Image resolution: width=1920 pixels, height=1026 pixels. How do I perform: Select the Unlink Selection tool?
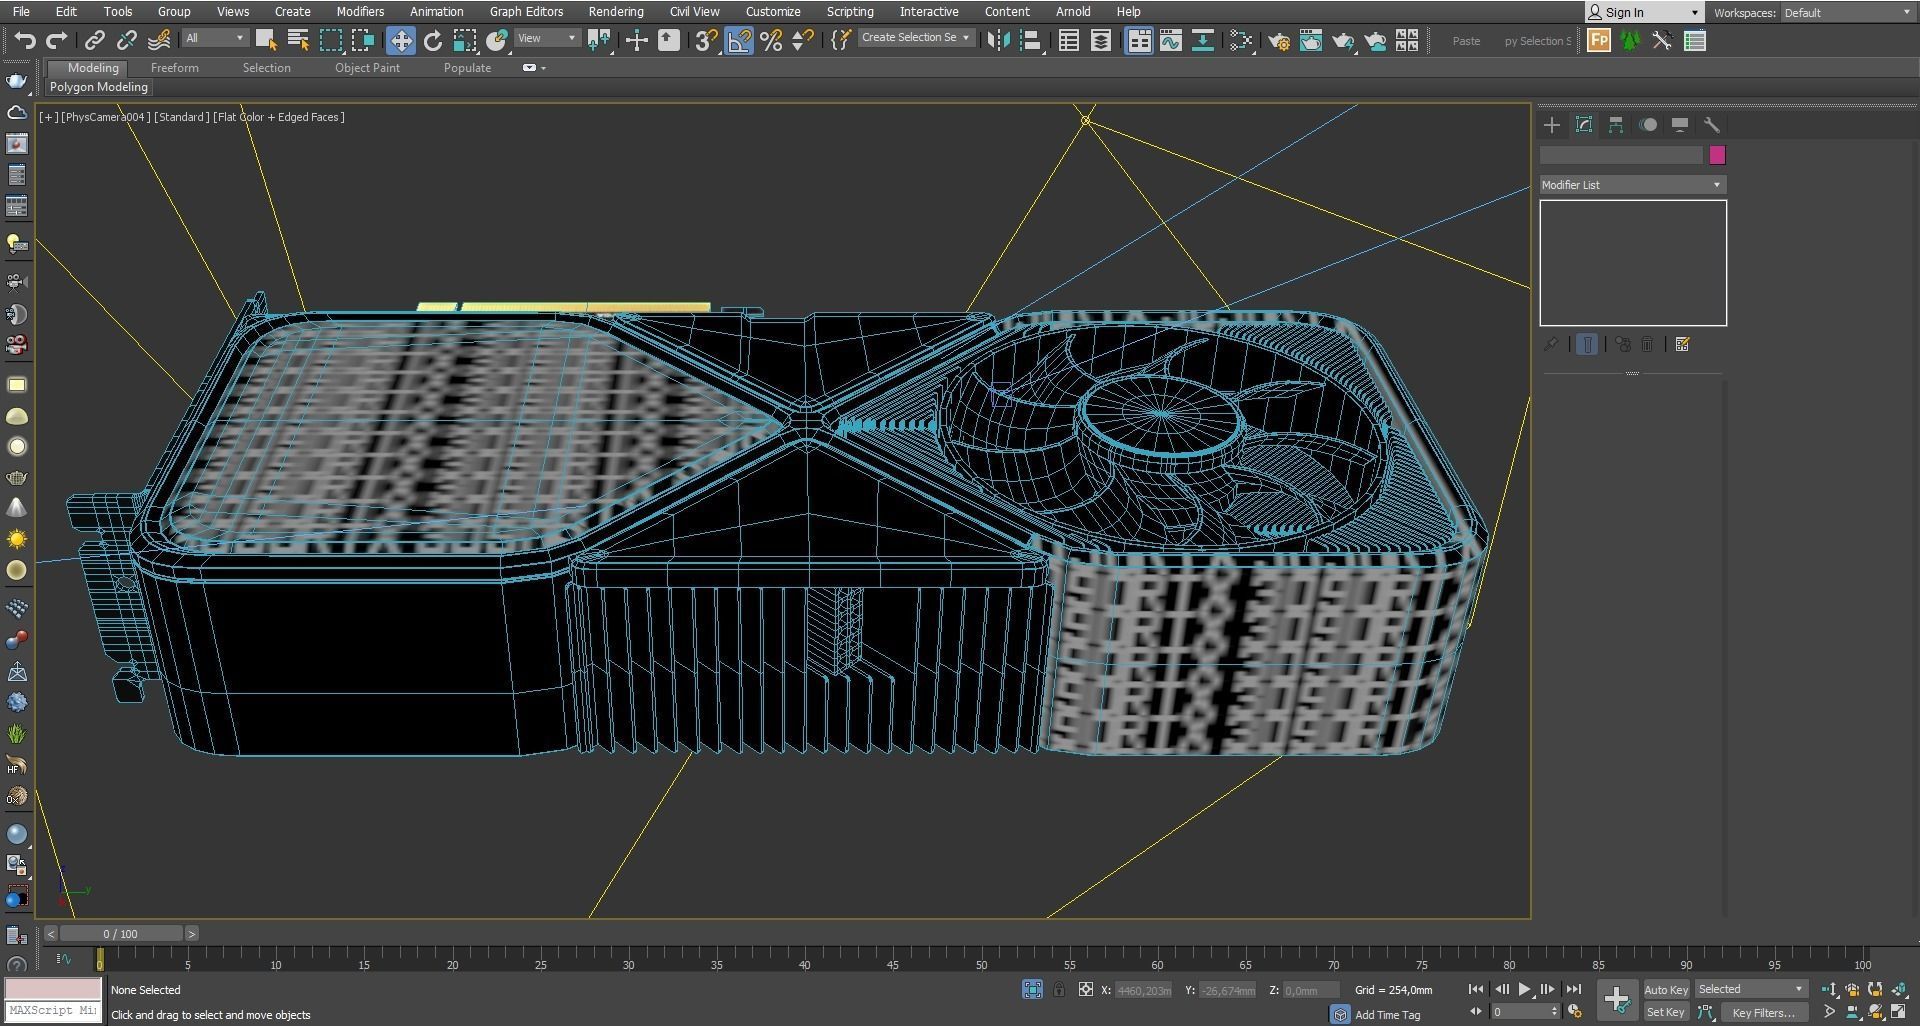pyautogui.click(x=127, y=40)
